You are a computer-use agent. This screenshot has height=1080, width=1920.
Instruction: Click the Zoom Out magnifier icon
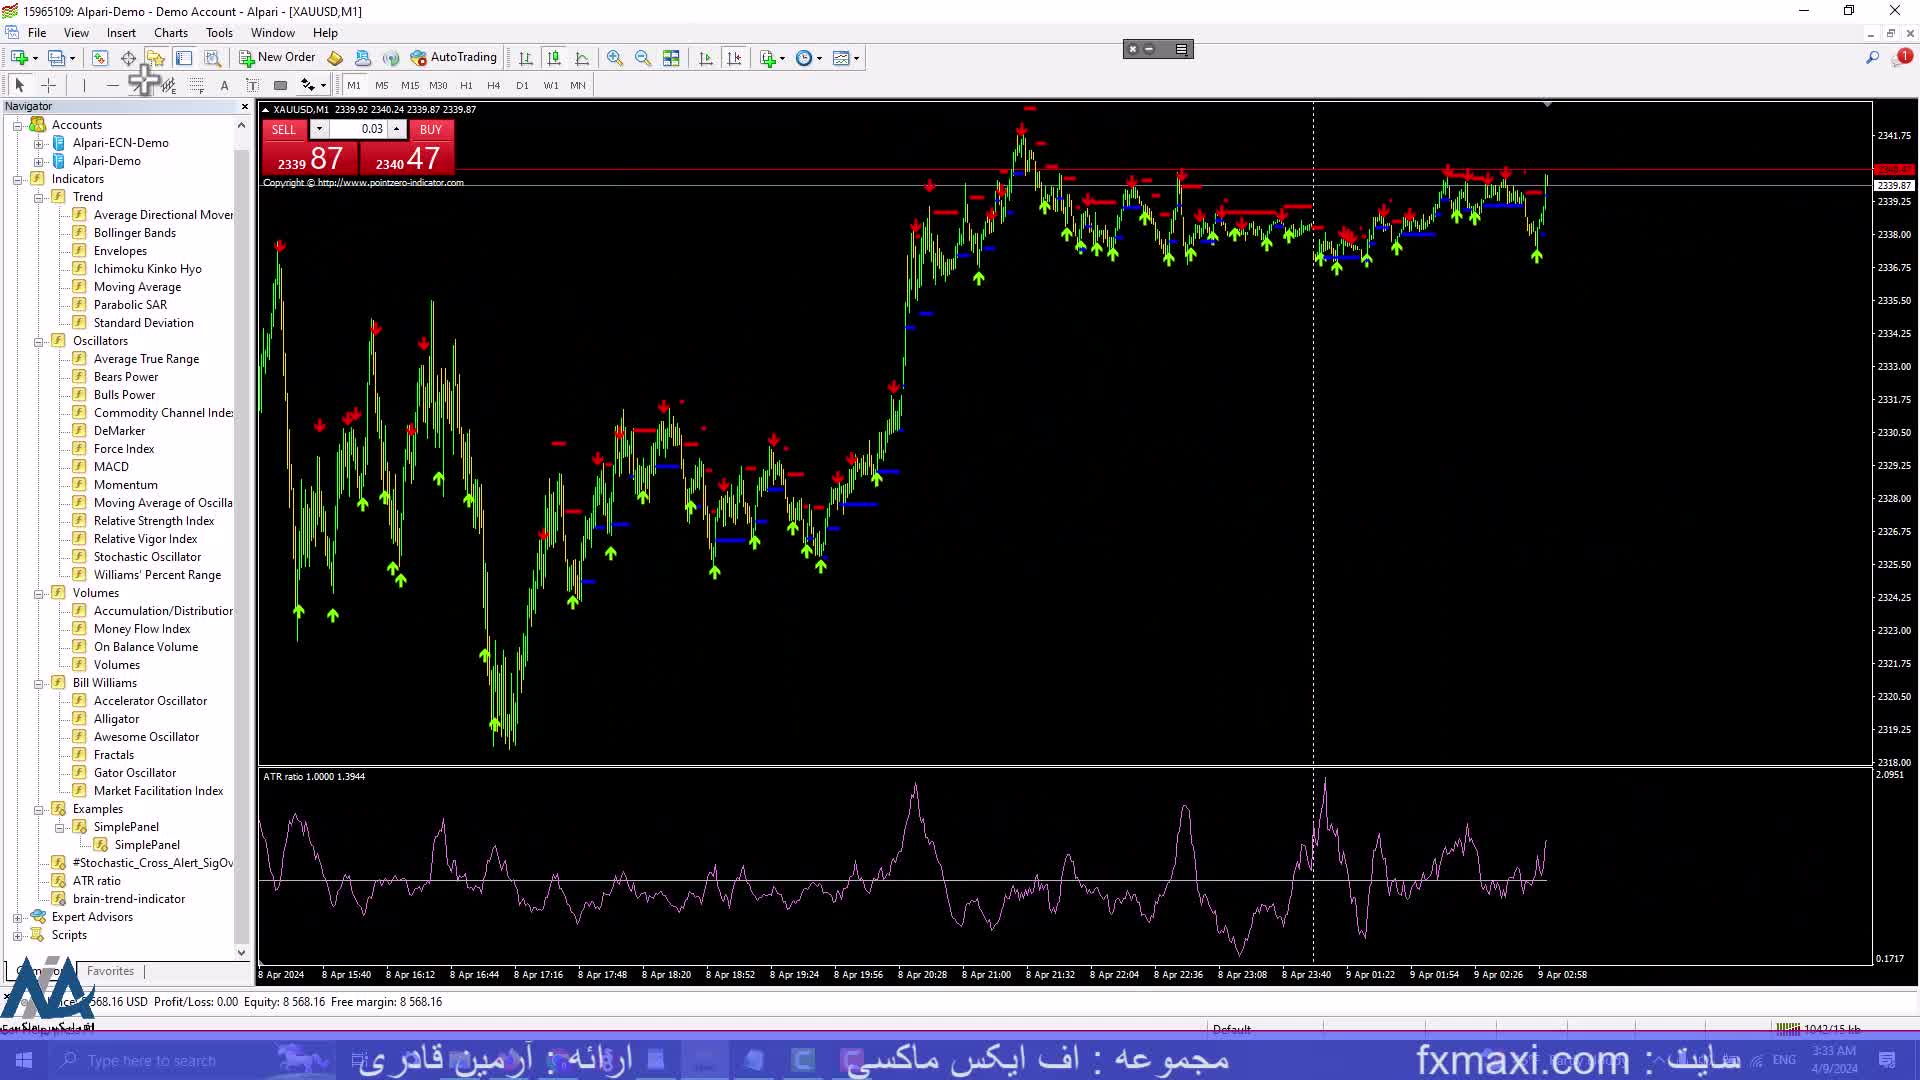[x=643, y=58]
